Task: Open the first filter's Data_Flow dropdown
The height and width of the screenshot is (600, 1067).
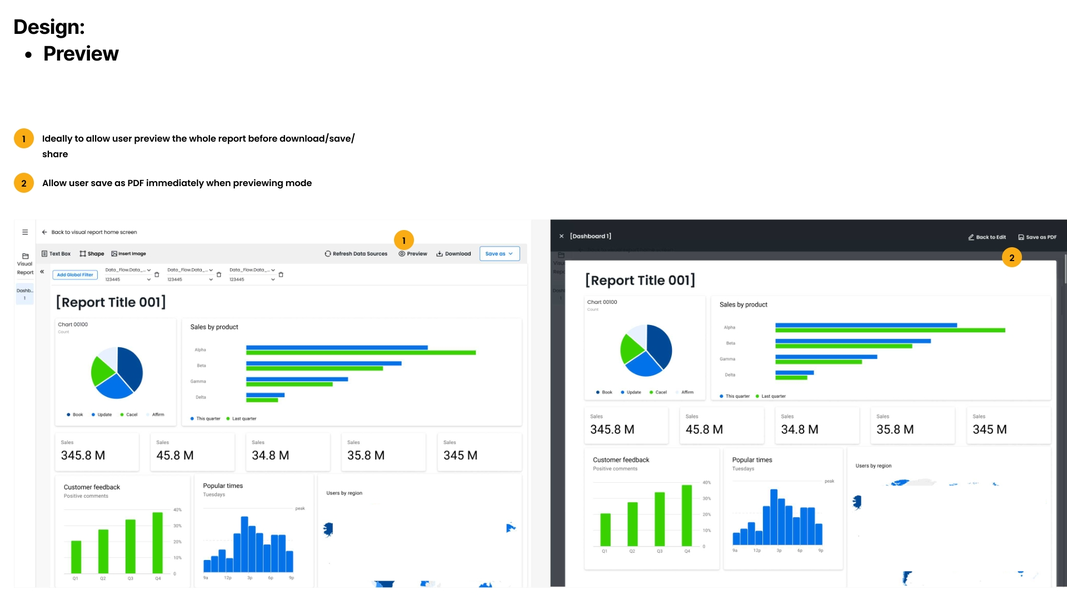Action: [128, 270]
